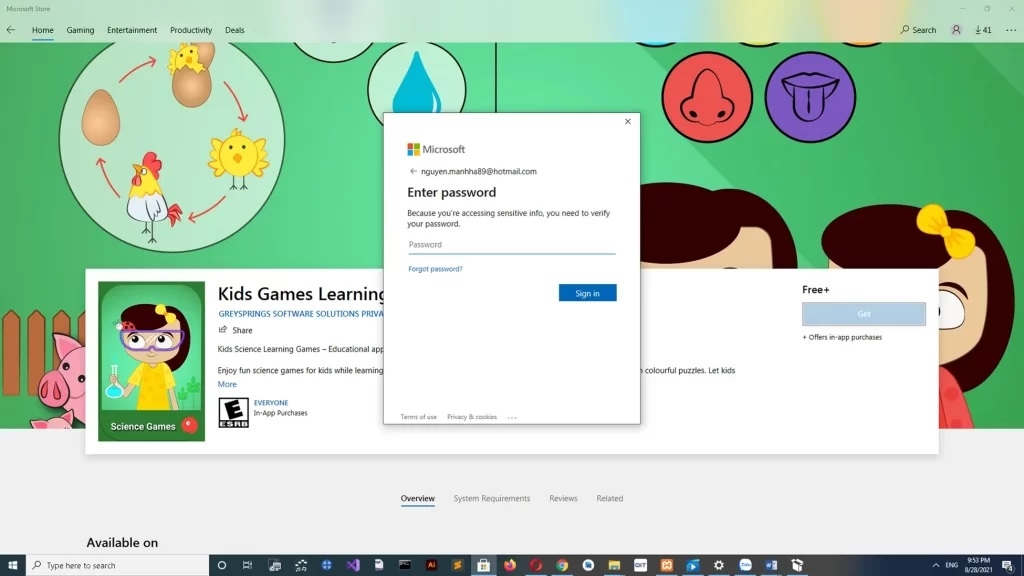1024x576 pixels.
Task: Click the Store back arrow
Action: click(10, 29)
